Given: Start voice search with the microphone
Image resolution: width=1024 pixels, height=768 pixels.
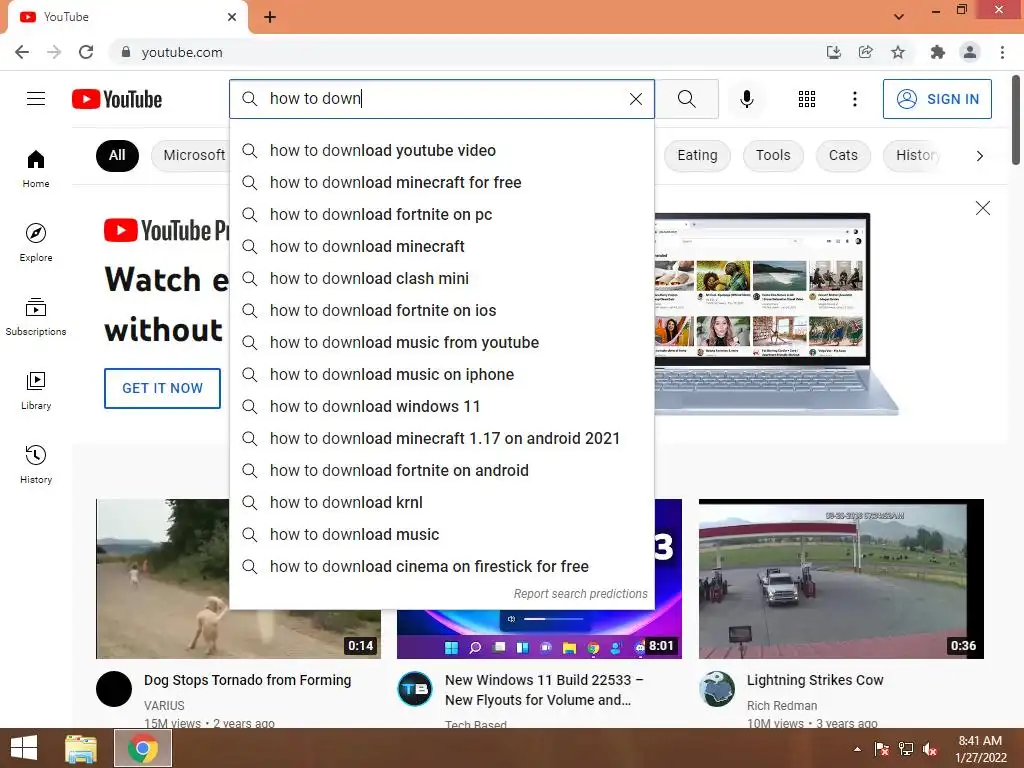Looking at the screenshot, I should click(x=746, y=99).
